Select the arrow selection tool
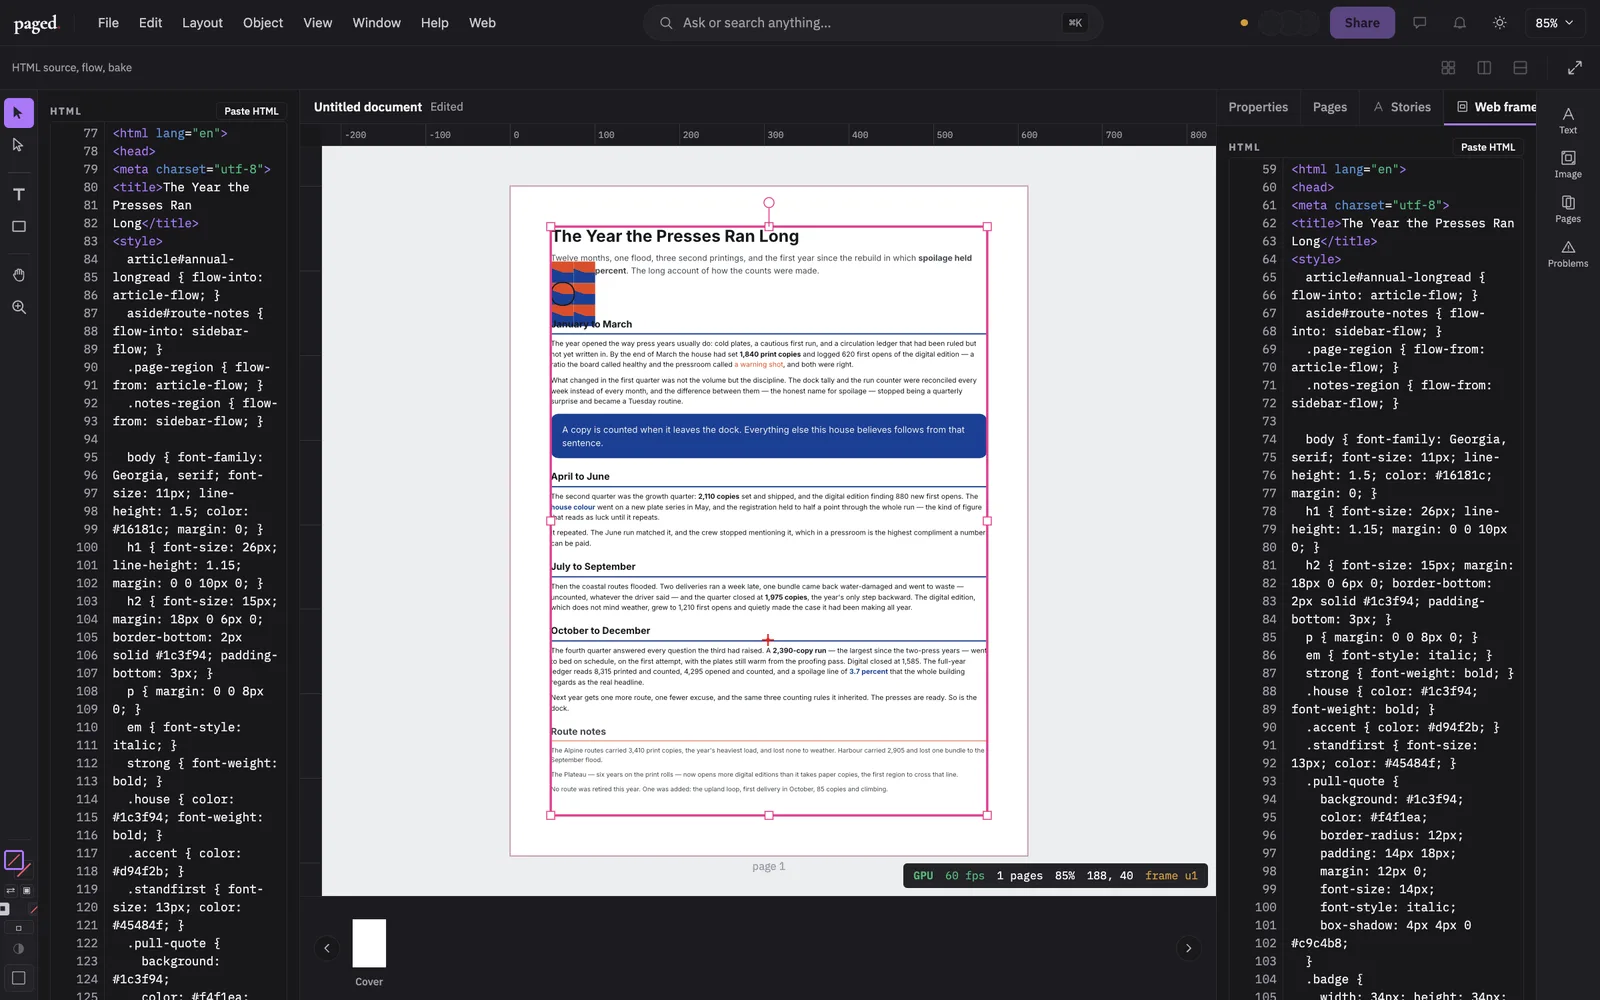1600x1000 pixels. [18, 113]
